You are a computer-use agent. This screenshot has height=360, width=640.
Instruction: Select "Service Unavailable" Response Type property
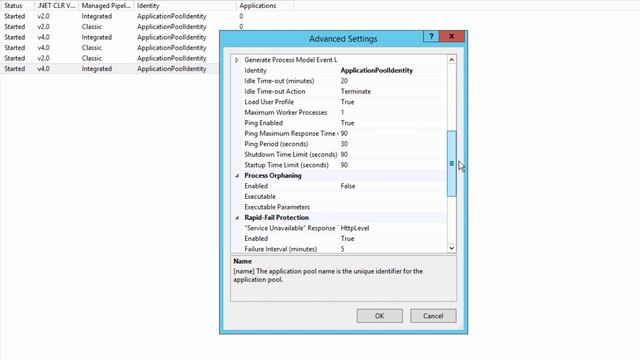pos(290,228)
